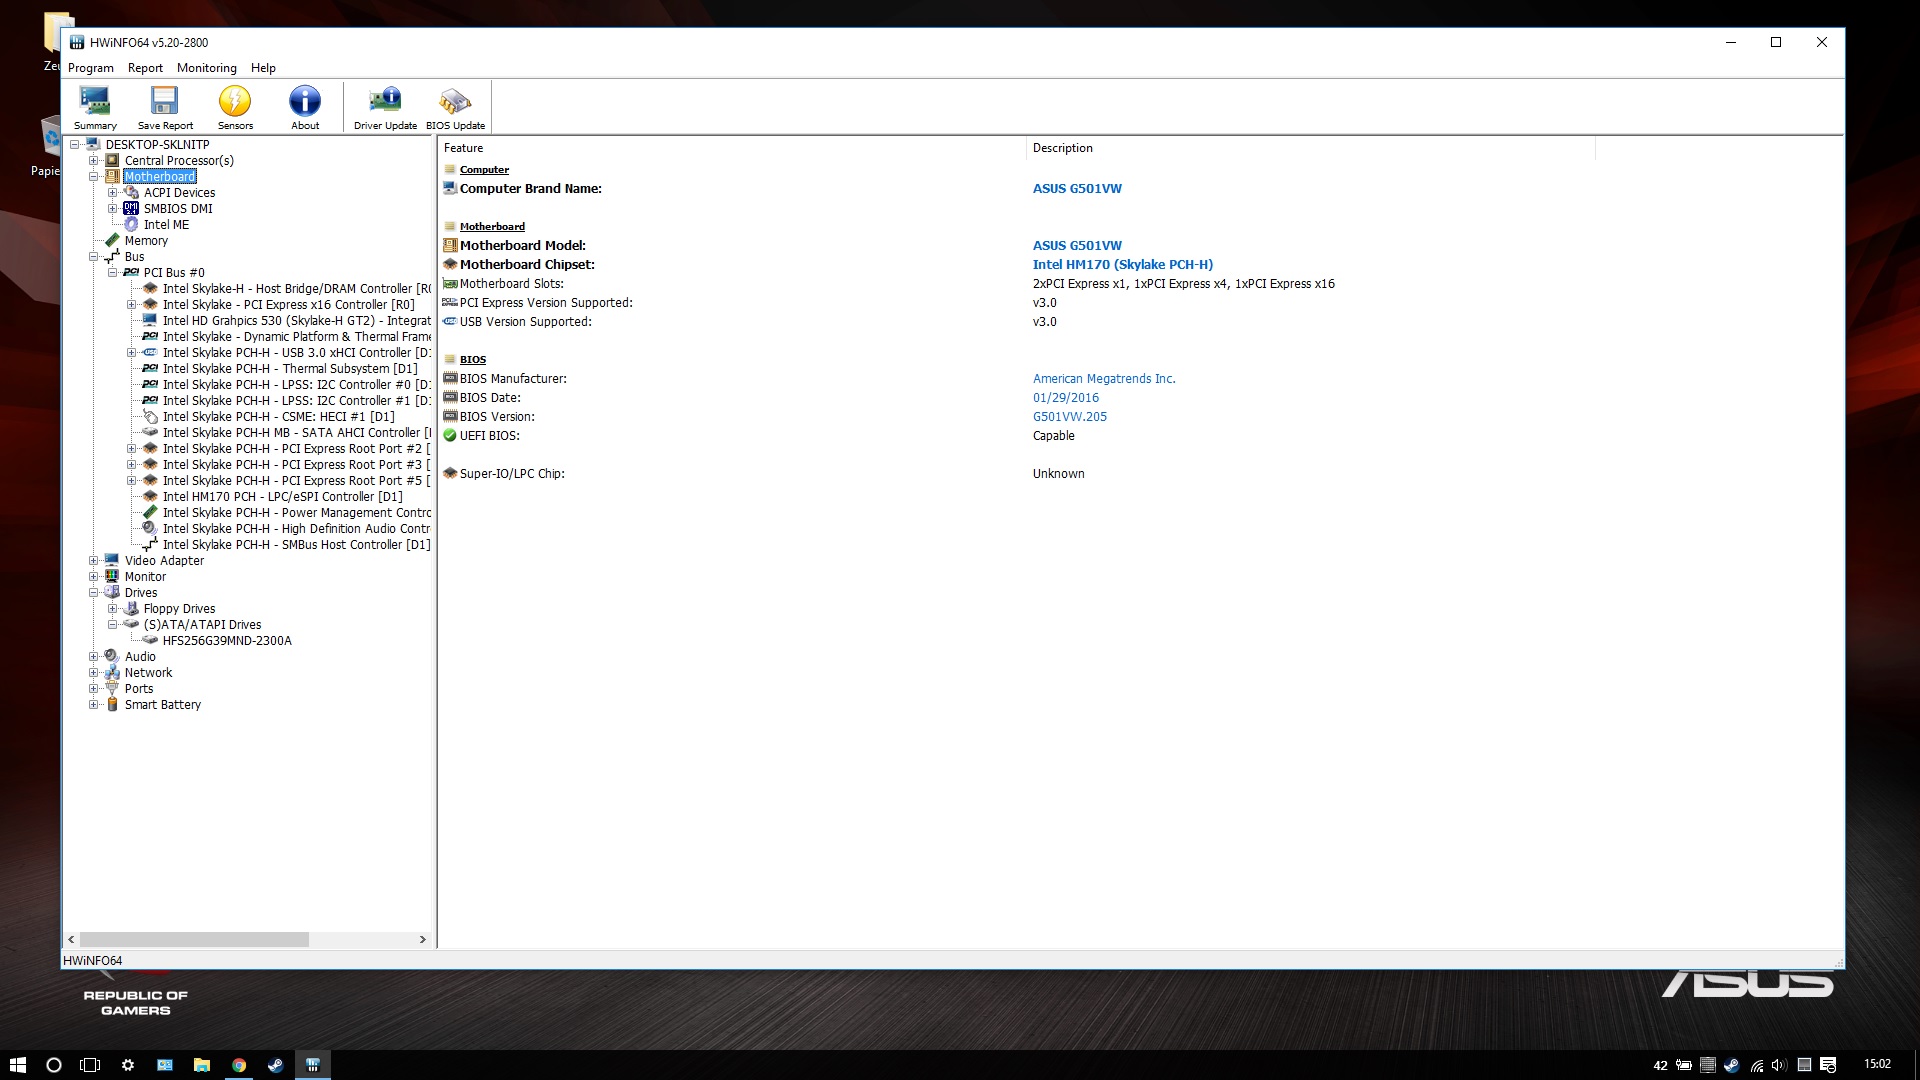The width and height of the screenshot is (1920, 1080).
Task: Select the Memory tree item
Action: [x=146, y=241]
